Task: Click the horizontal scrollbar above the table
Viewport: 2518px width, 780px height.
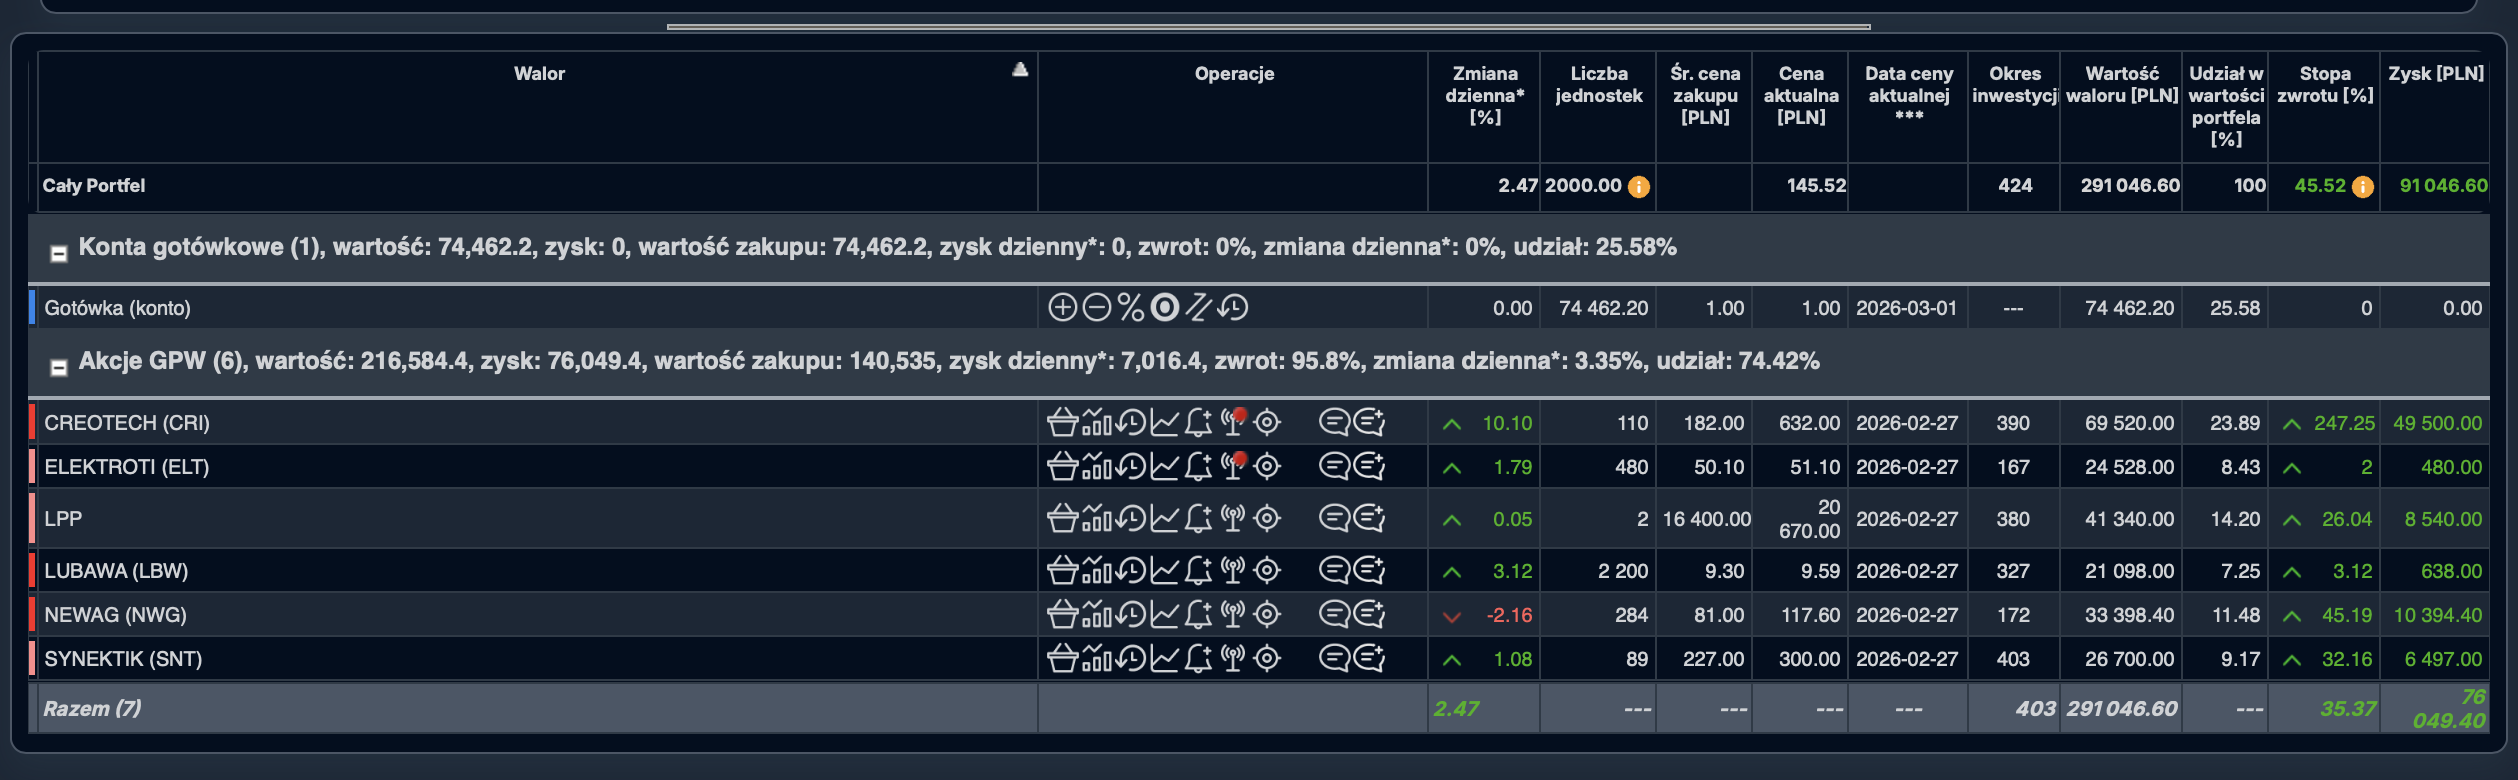Action: tap(1268, 27)
